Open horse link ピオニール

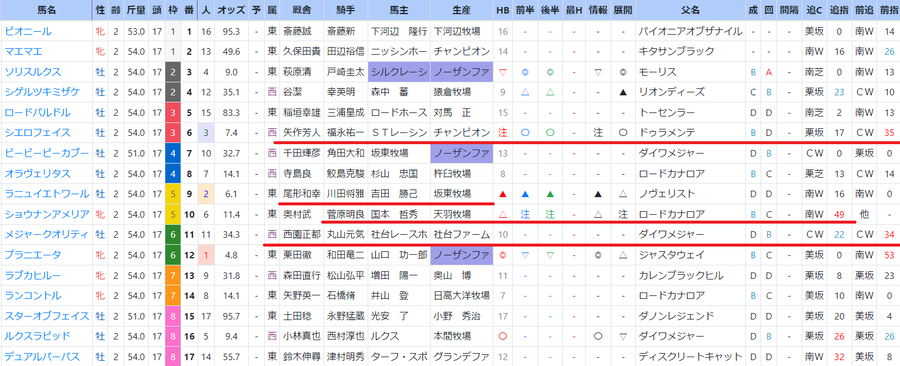coord(28,32)
